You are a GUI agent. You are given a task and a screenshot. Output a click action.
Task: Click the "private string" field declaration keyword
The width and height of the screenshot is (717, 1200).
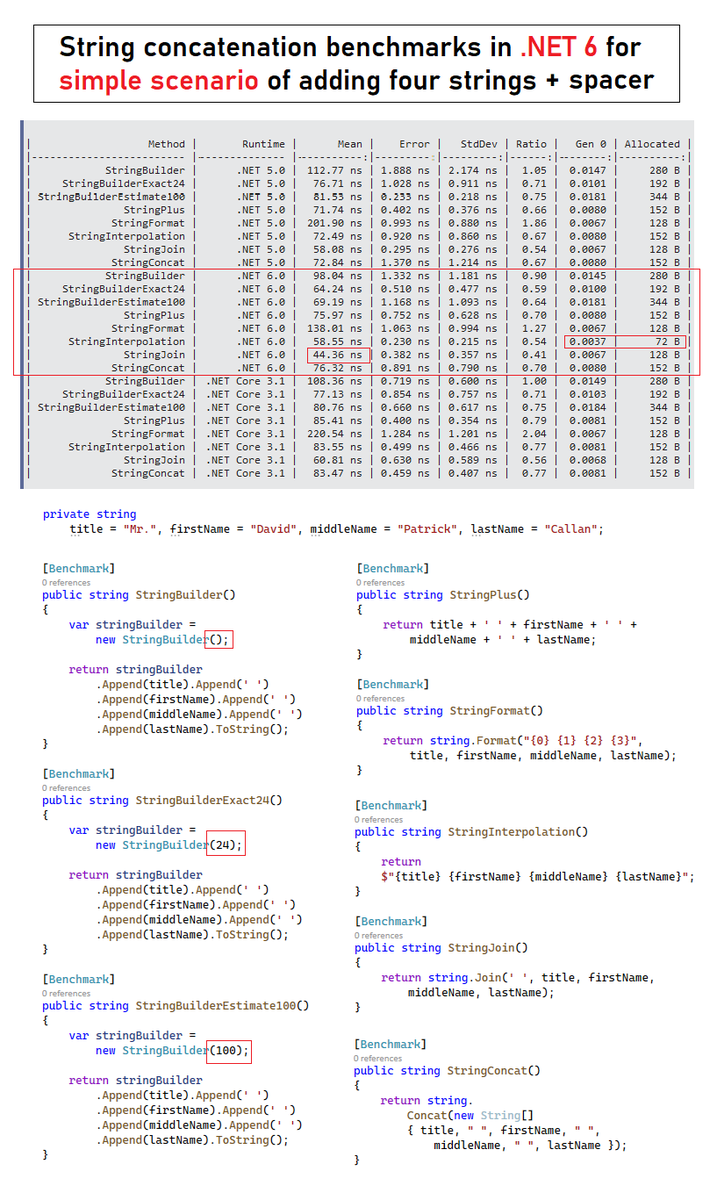click(89, 514)
